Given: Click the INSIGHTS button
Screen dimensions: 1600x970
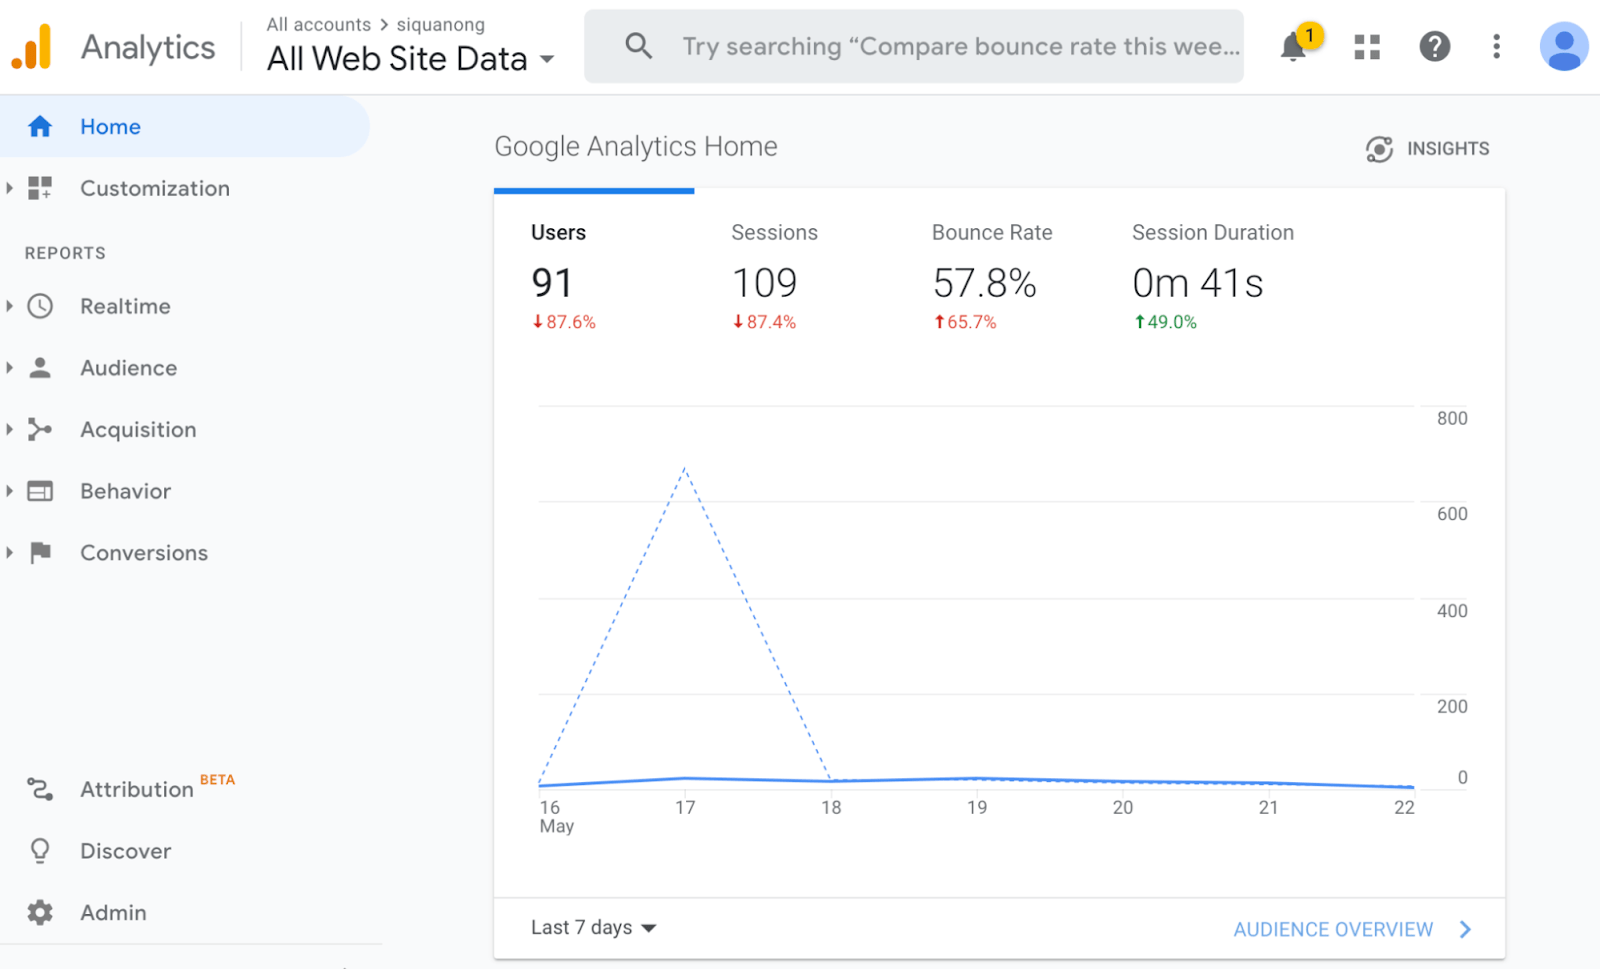Looking at the screenshot, I should point(1428,149).
